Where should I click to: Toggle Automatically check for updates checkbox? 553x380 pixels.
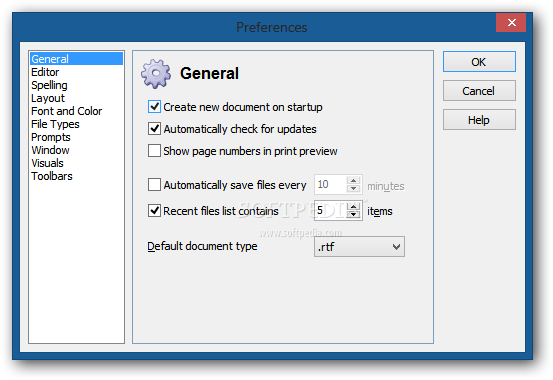(x=154, y=129)
